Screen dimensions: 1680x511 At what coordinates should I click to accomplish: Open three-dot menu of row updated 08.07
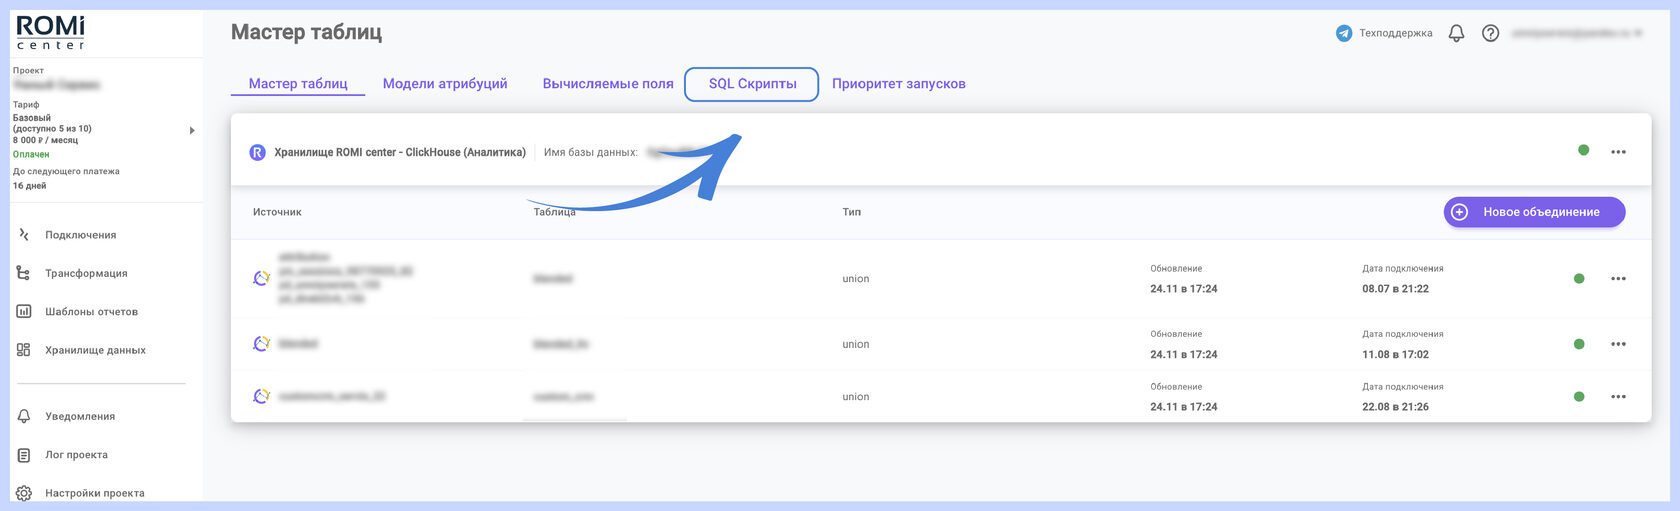point(1618,279)
